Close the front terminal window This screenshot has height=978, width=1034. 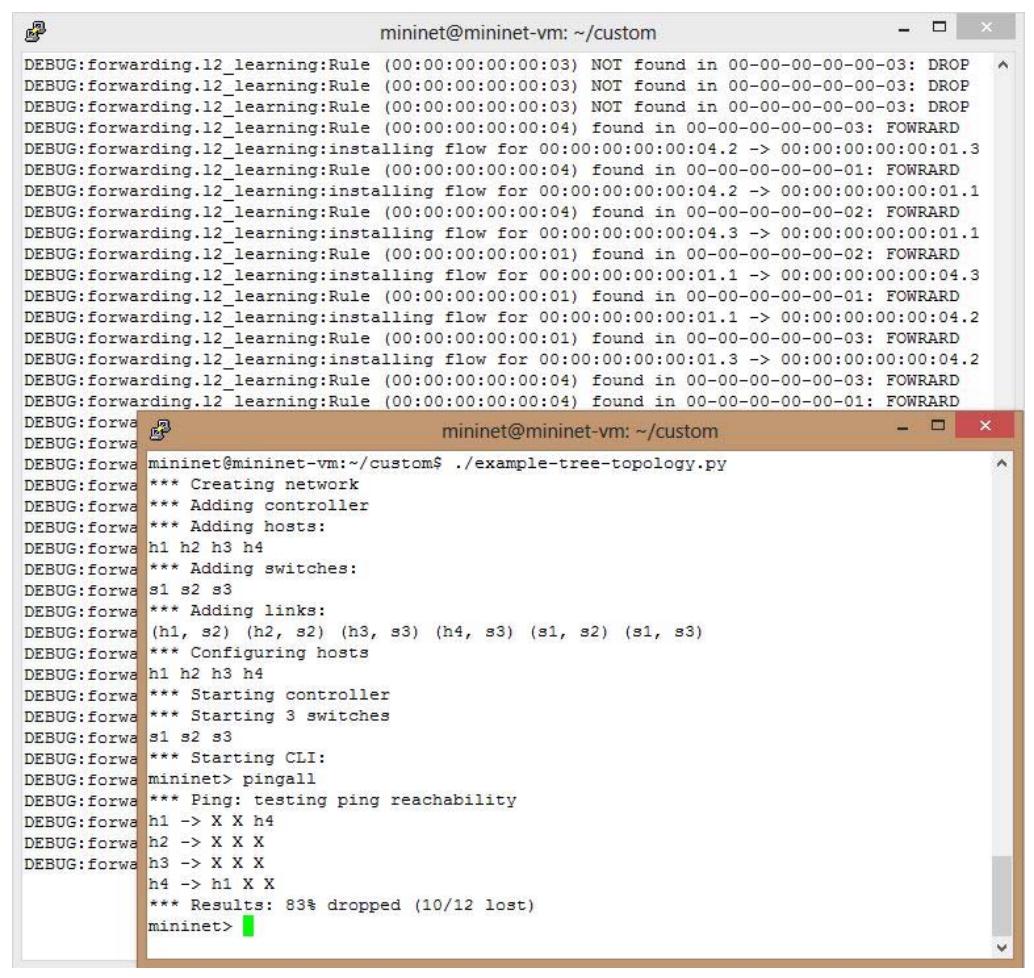pyautogui.click(x=985, y=425)
